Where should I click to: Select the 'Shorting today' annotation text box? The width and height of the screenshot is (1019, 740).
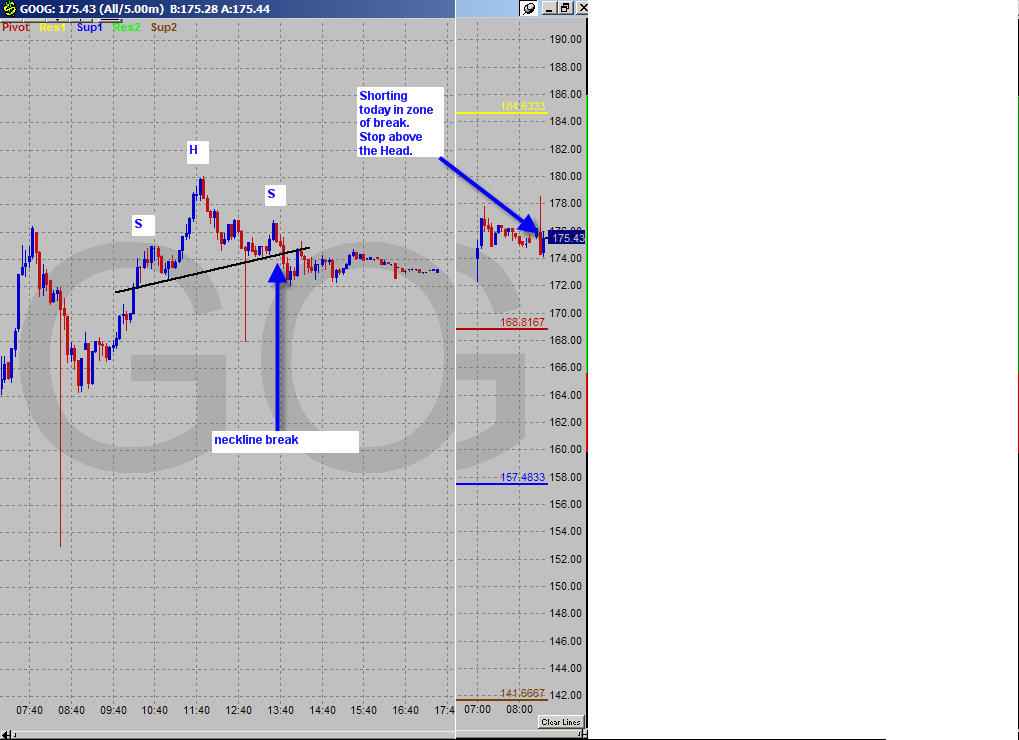[397, 123]
